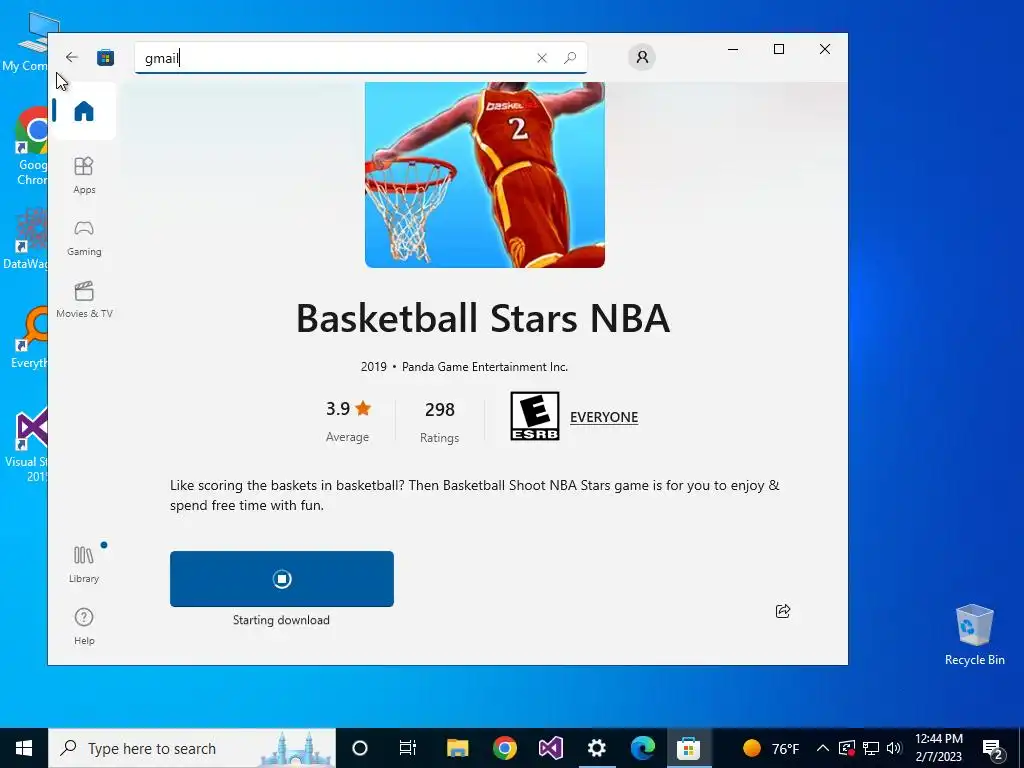Open Cortana from the taskbar
The width and height of the screenshot is (1024, 768).
(360, 748)
